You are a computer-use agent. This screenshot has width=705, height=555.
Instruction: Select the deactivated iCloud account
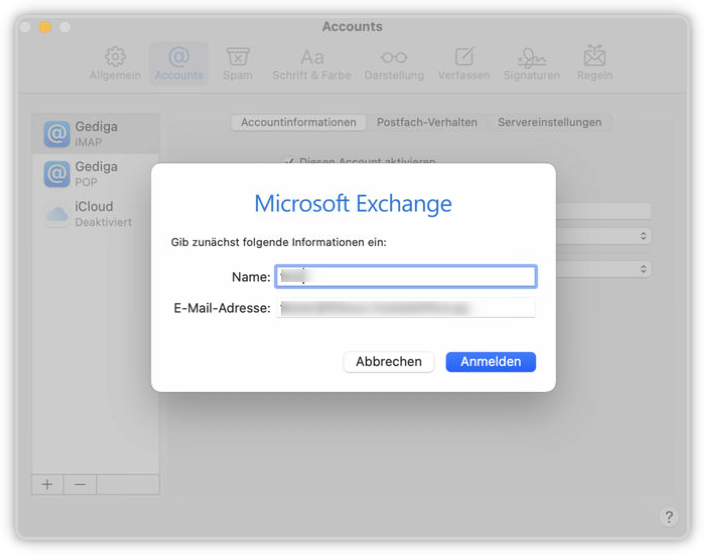tap(95, 214)
